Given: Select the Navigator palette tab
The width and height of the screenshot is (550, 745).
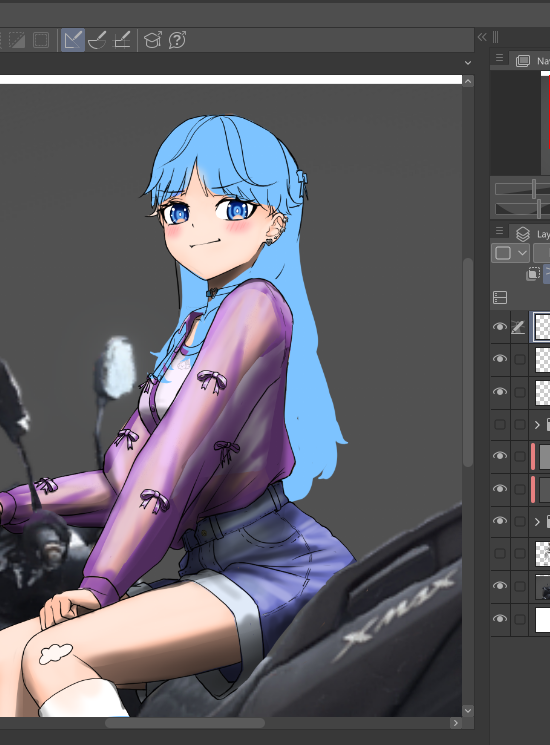Looking at the screenshot, I should point(532,61).
